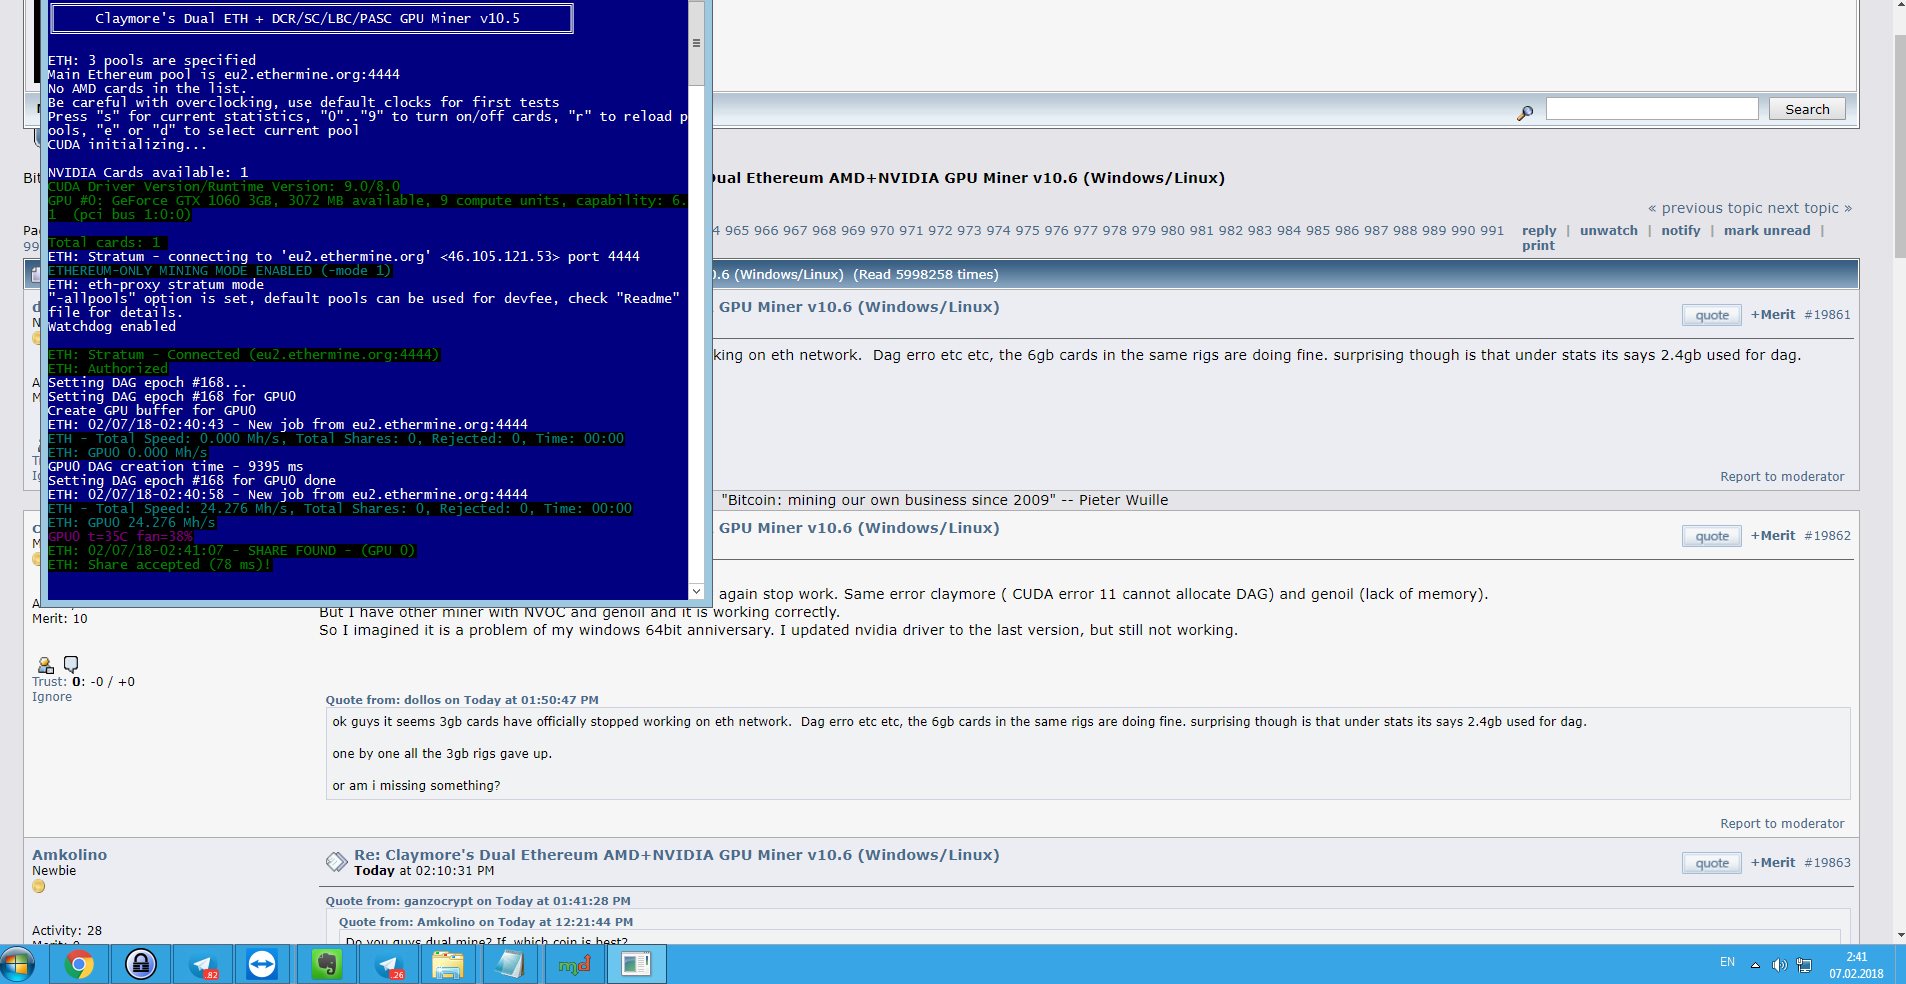
Task: Open Telegram with 82 unread badge
Action: [x=203, y=964]
